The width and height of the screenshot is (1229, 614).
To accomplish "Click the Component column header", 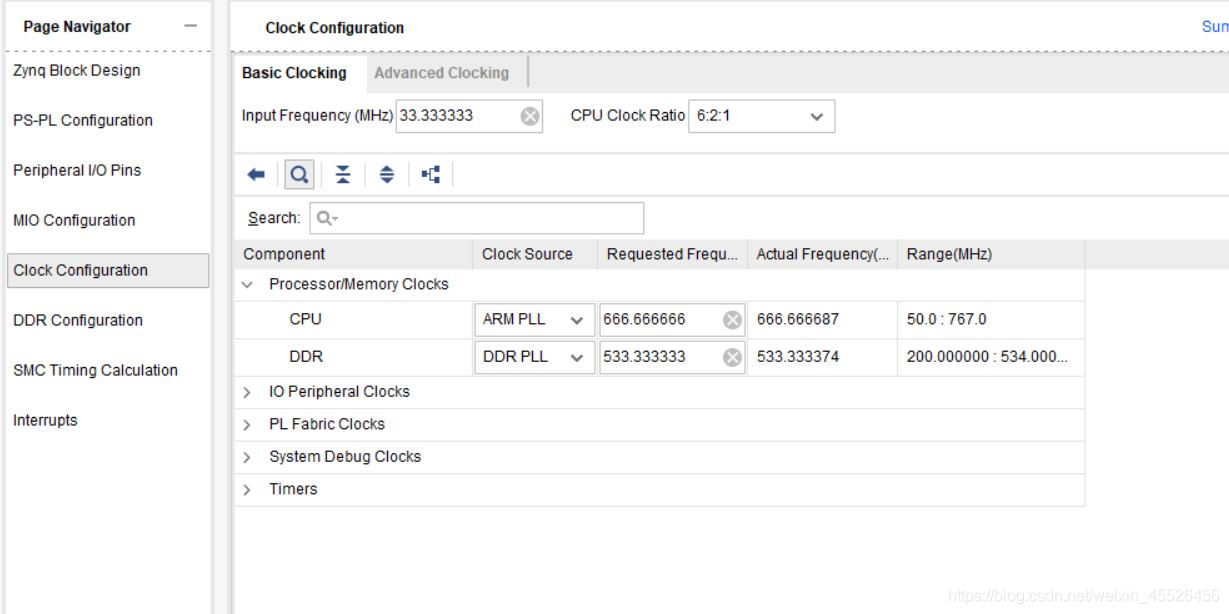I will click(x=353, y=254).
